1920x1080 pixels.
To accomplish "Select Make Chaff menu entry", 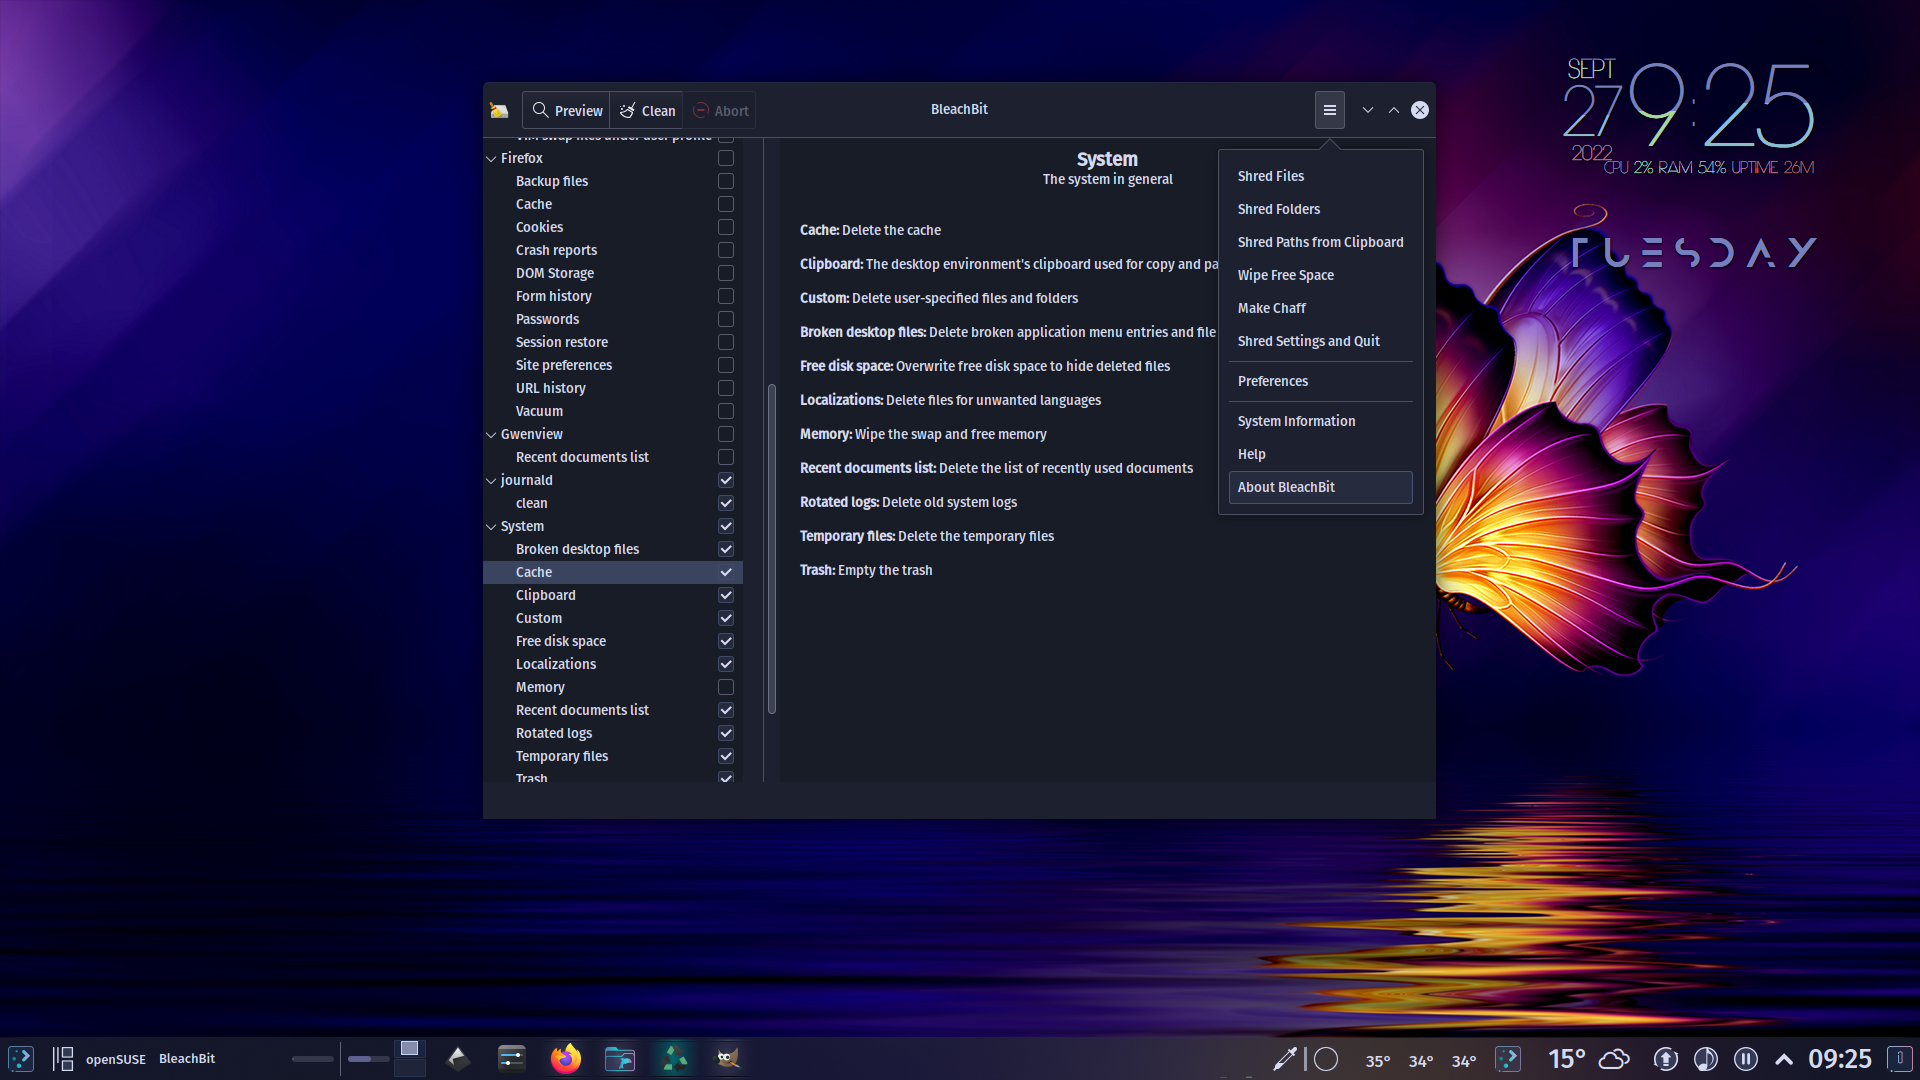I will (x=1320, y=308).
